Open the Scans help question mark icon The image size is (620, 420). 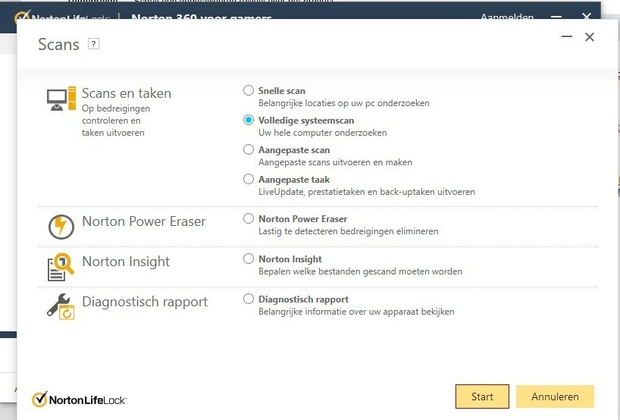point(94,44)
